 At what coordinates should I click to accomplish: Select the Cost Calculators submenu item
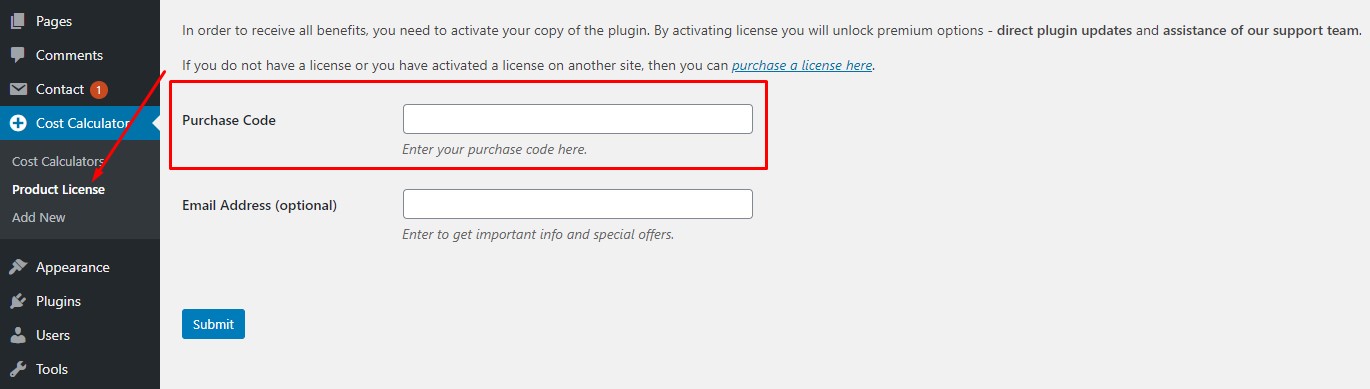58,161
